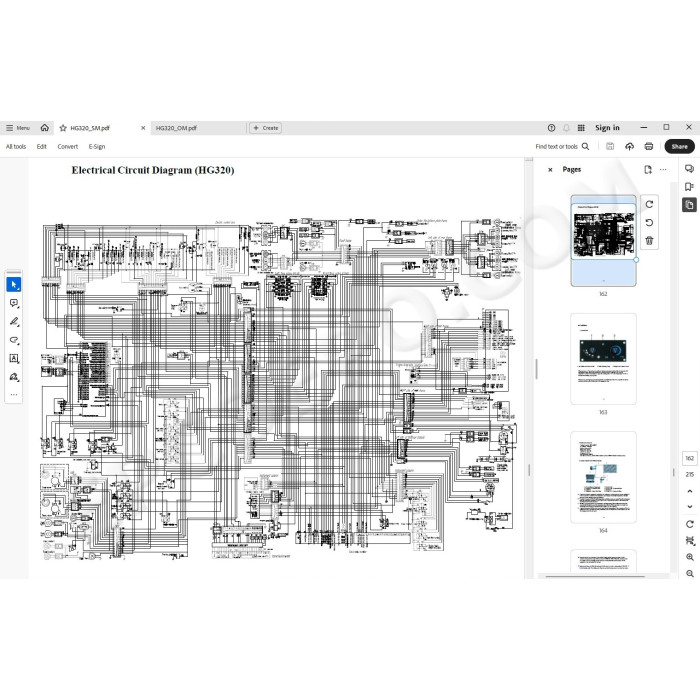Rotate page 162 counterclockwise
The width and height of the screenshot is (700, 700).
tap(649, 222)
